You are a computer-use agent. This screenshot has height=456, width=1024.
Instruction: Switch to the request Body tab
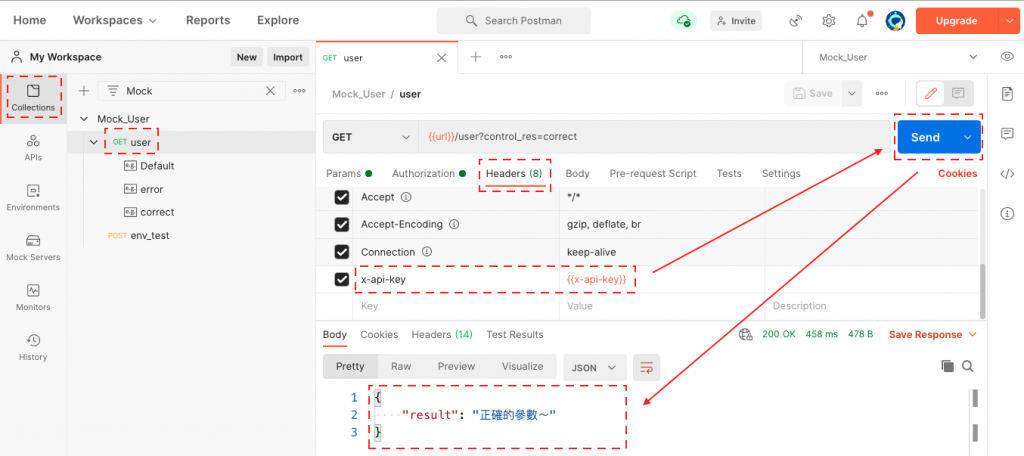(x=577, y=173)
